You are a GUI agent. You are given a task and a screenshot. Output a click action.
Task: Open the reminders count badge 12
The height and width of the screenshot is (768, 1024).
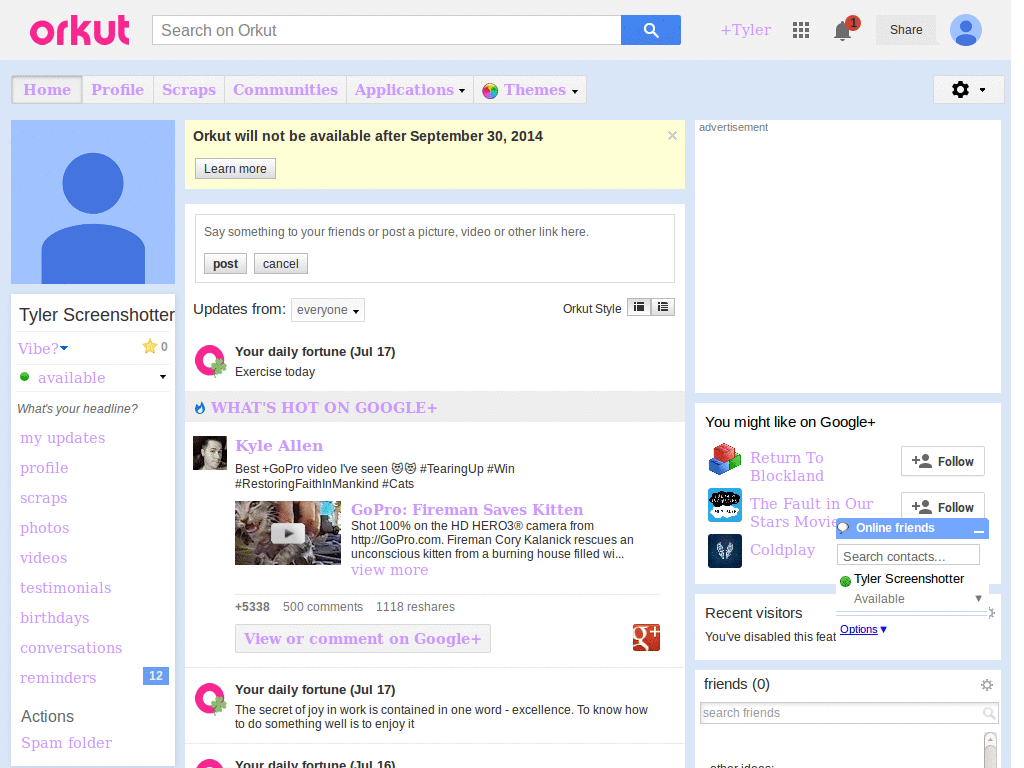pos(155,676)
